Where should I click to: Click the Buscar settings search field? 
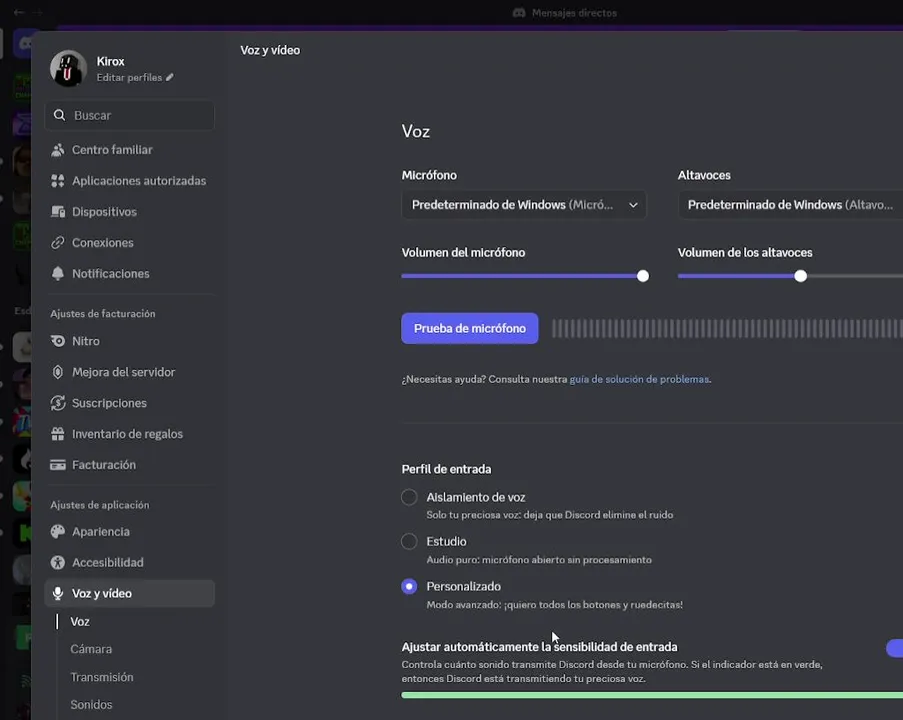[130, 115]
